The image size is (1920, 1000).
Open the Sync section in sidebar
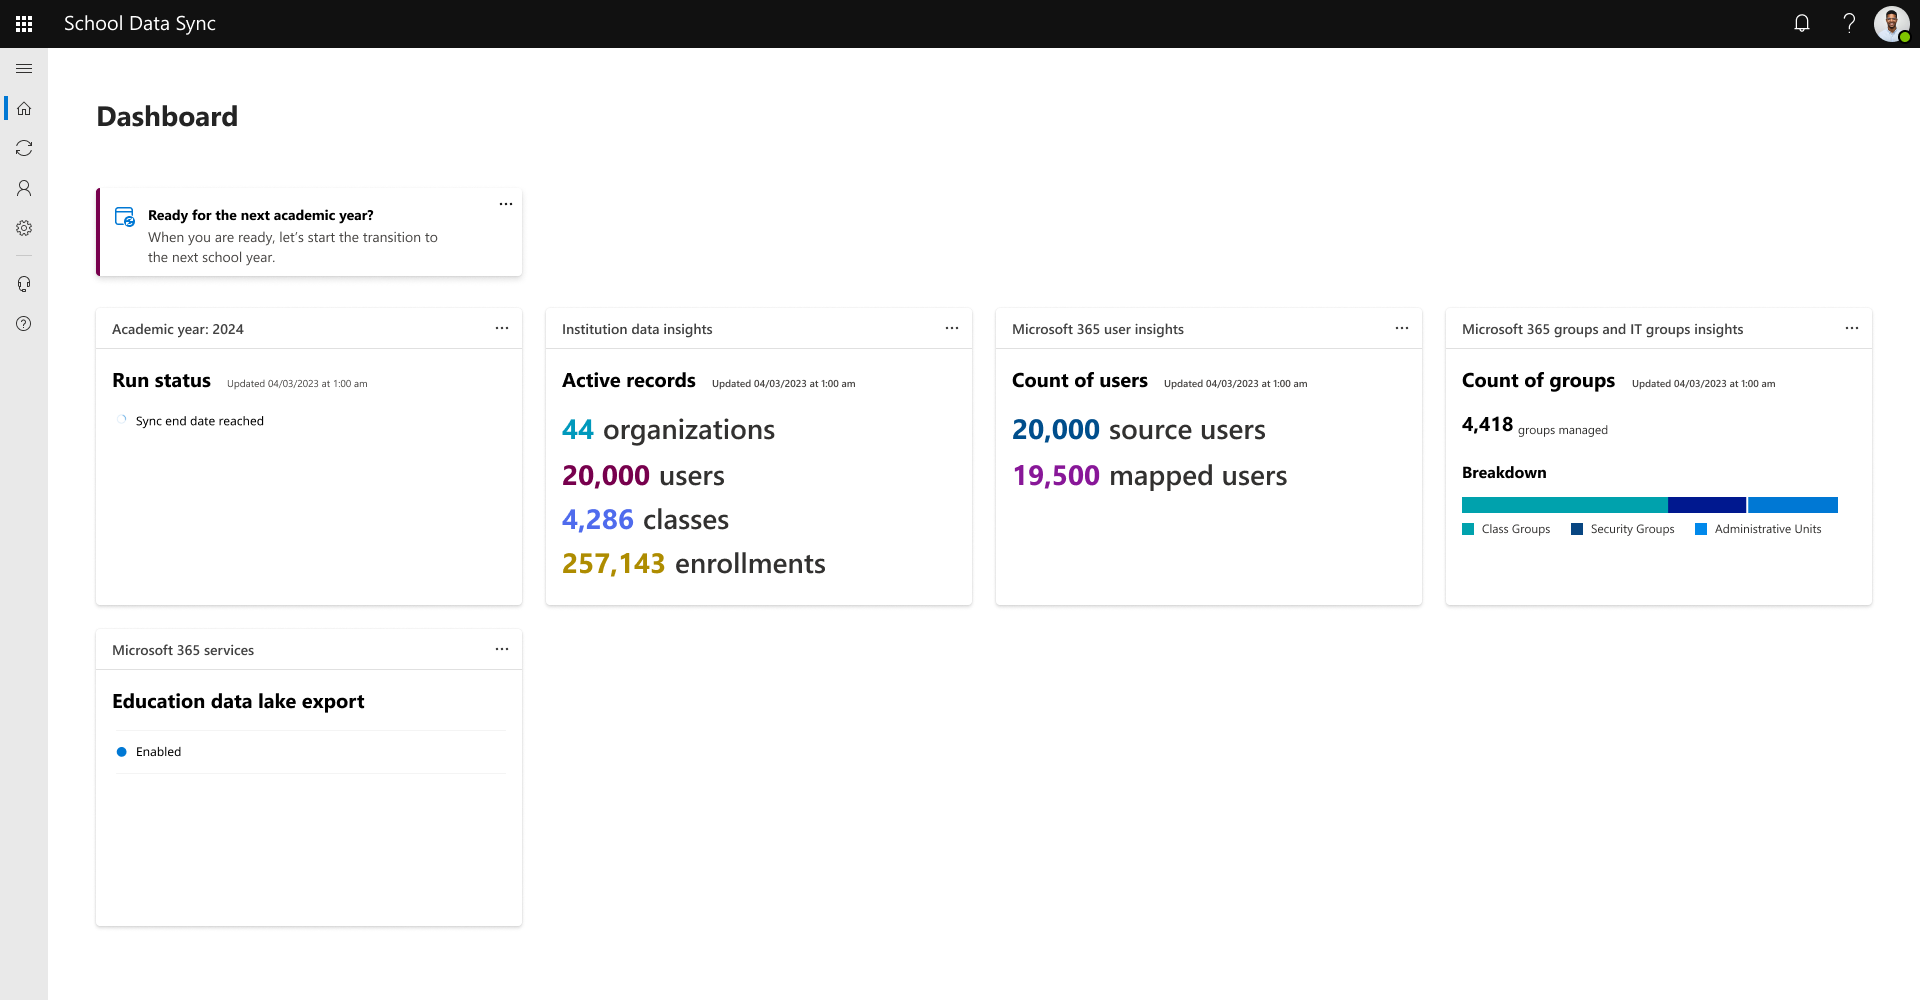[24, 148]
